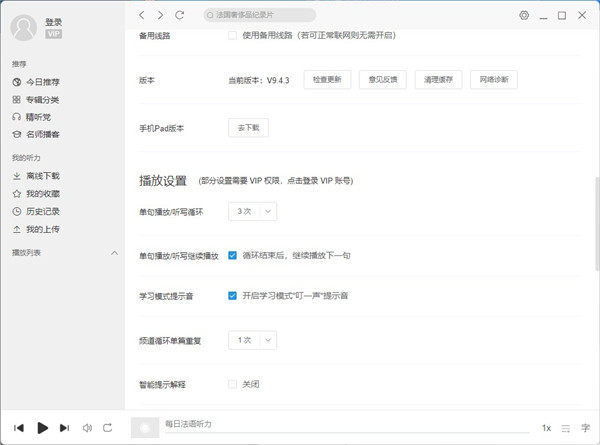Image resolution: width=600 pixels, height=445 pixels.
Task: Click the search box in top bar
Action: pyautogui.click(x=258, y=15)
